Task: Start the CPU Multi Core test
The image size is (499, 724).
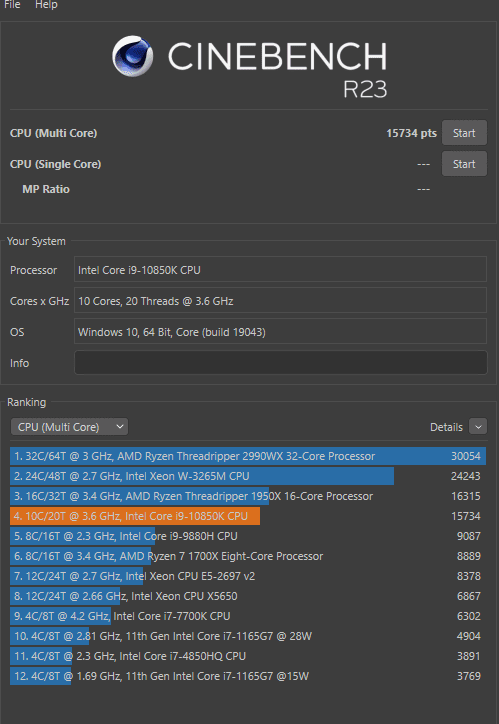Action: [464, 133]
